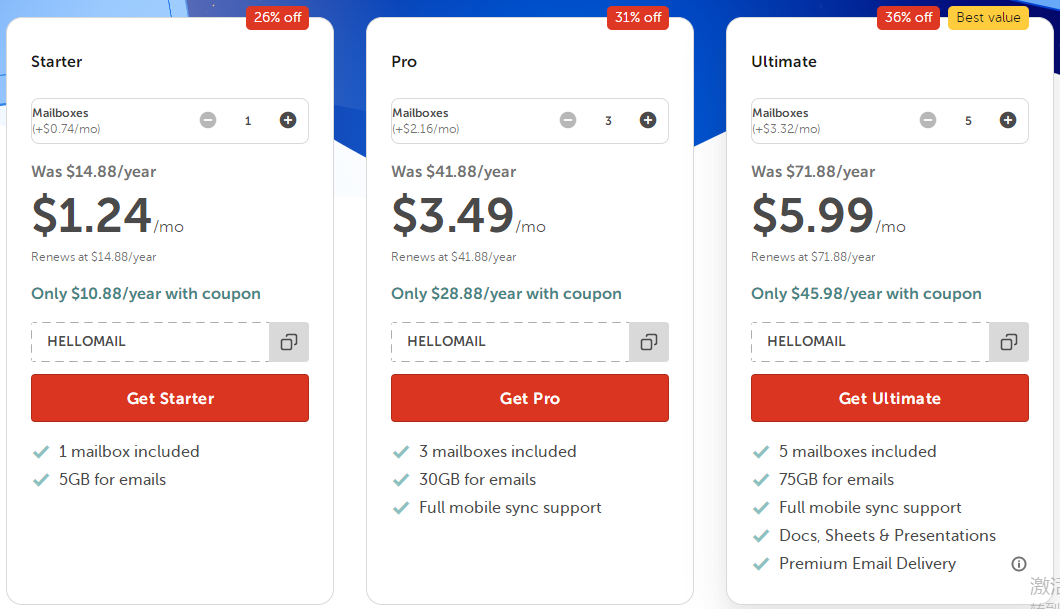Decrease Starter plan mailbox count

[208, 120]
